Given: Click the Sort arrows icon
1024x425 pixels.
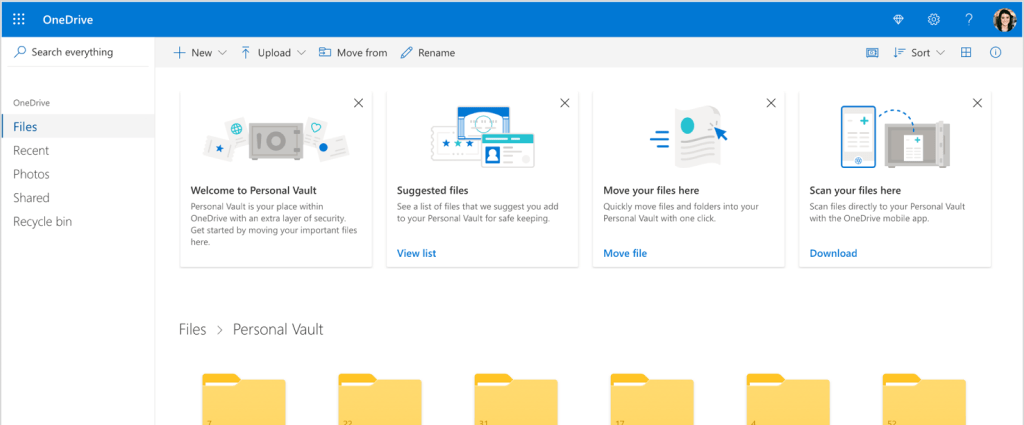Looking at the screenshot, I should (899, 53).
